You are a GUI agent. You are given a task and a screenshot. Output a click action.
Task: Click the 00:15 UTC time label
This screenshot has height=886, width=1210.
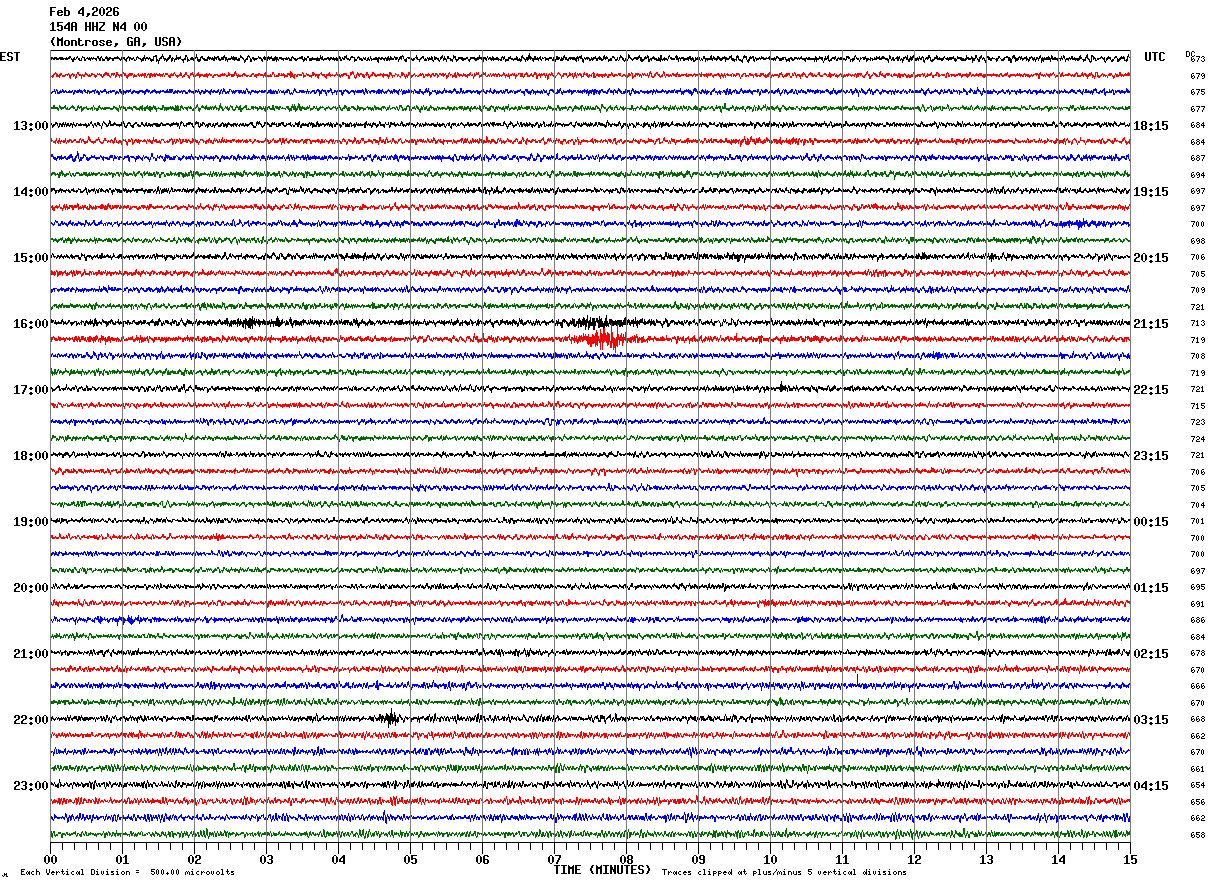click(x=1151, y=522)
